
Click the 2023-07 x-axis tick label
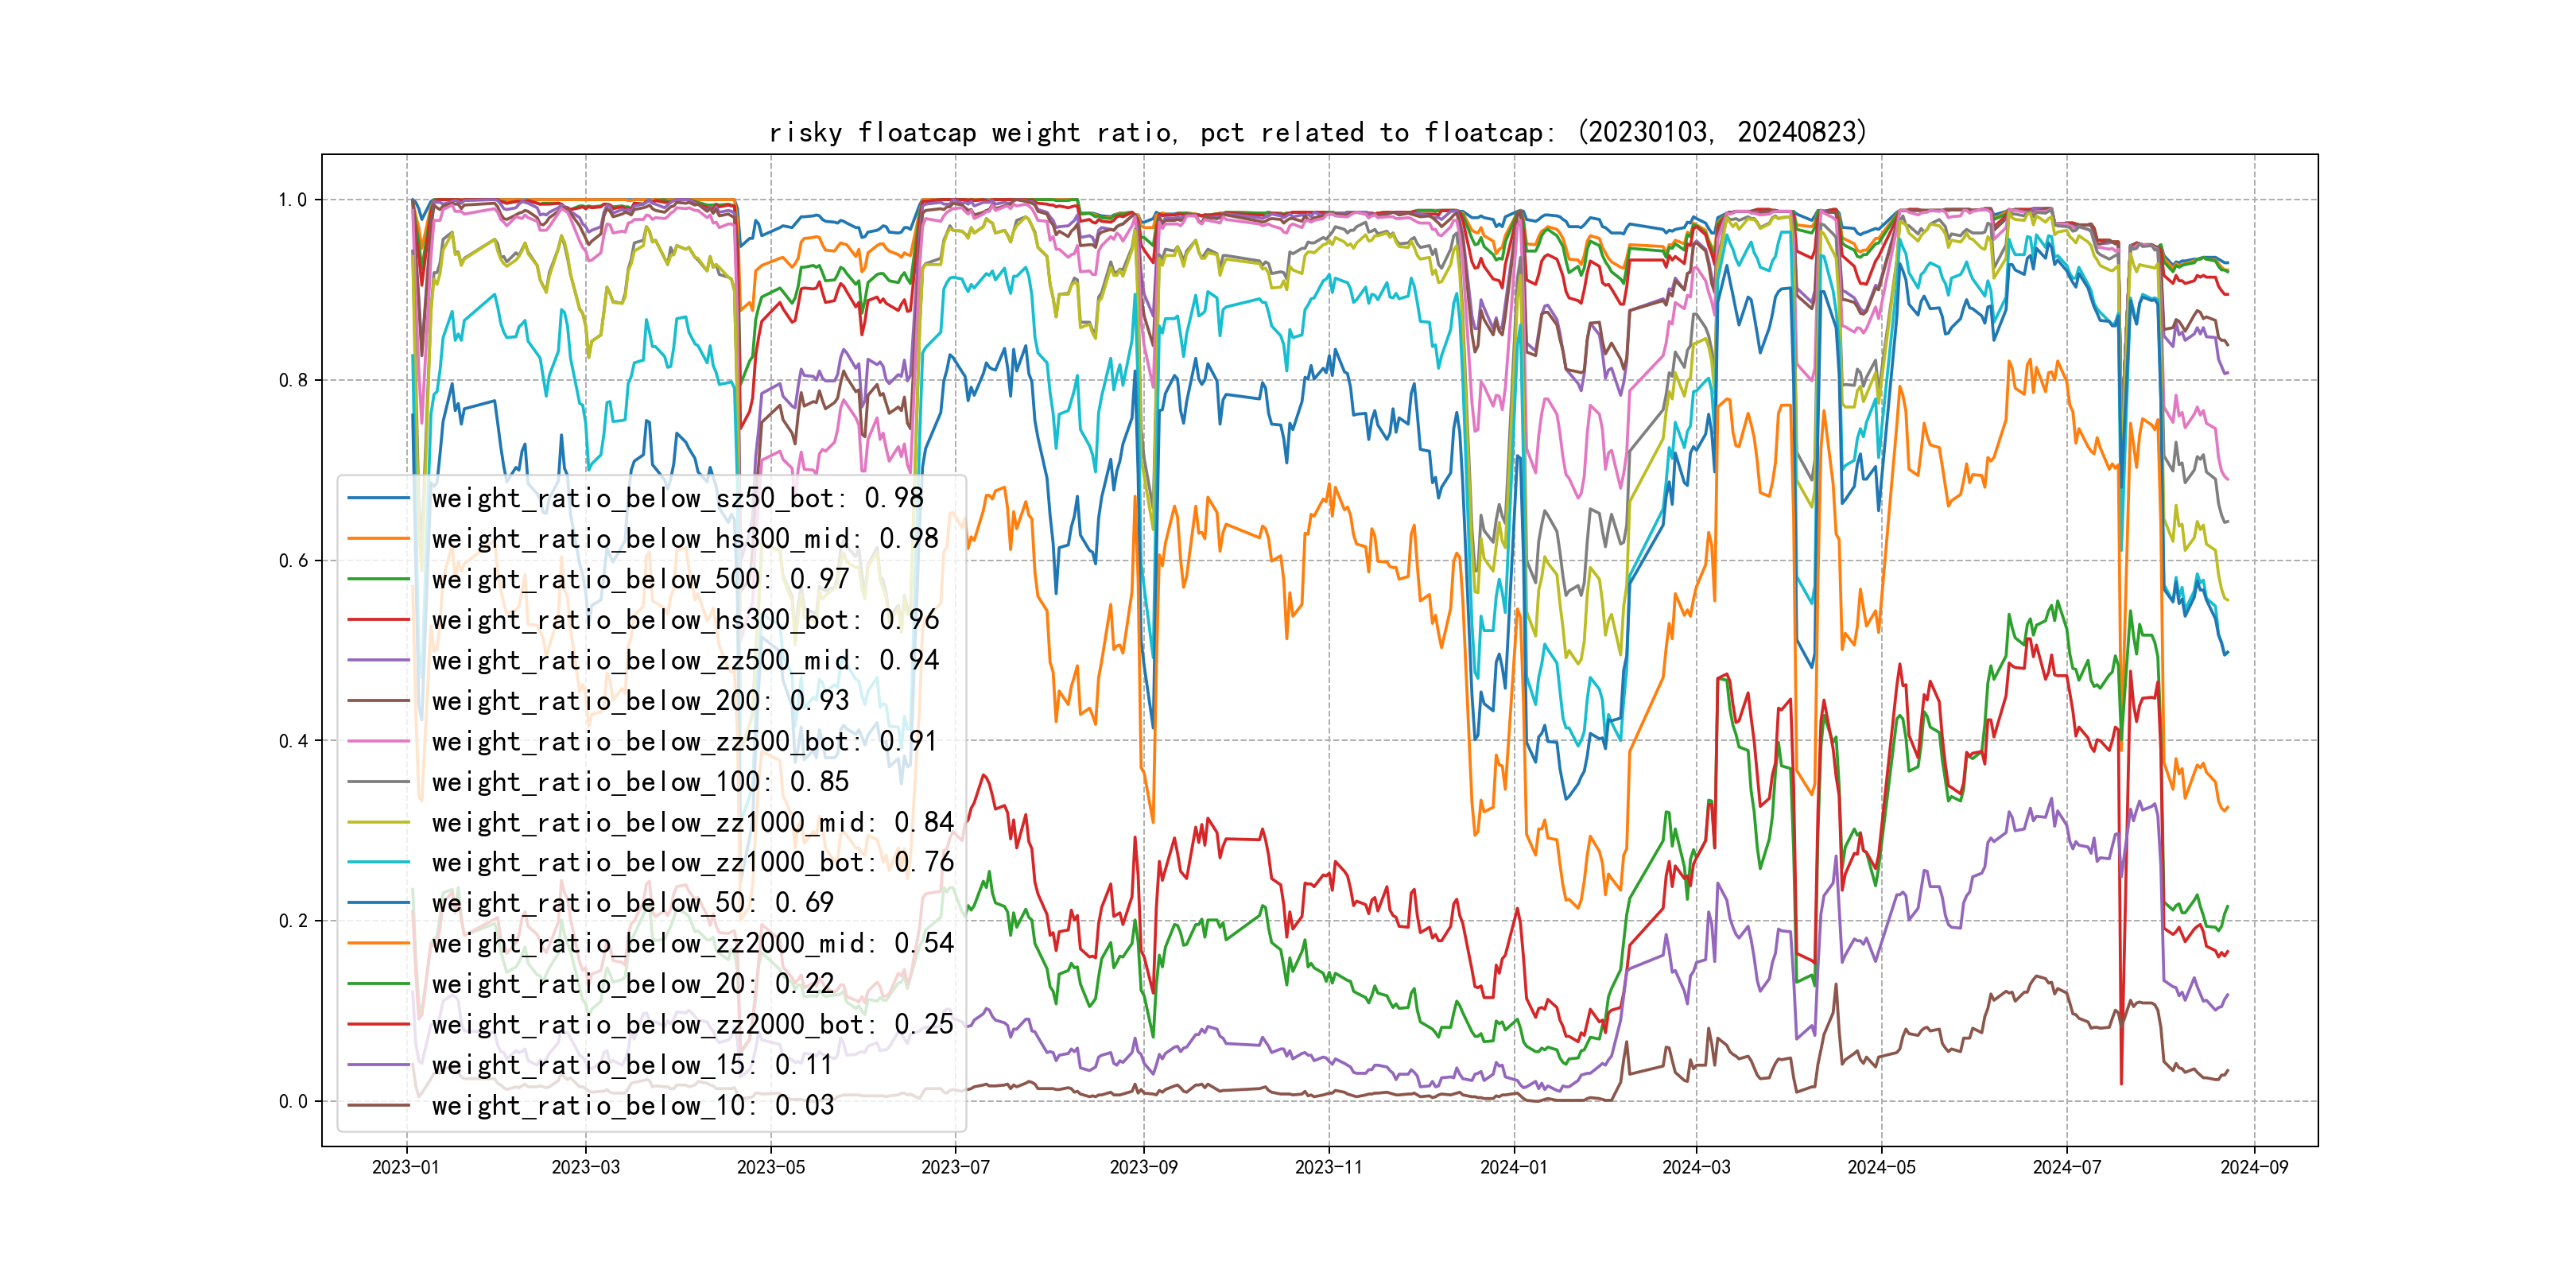pyautogui.click(x=955, y=1167)
